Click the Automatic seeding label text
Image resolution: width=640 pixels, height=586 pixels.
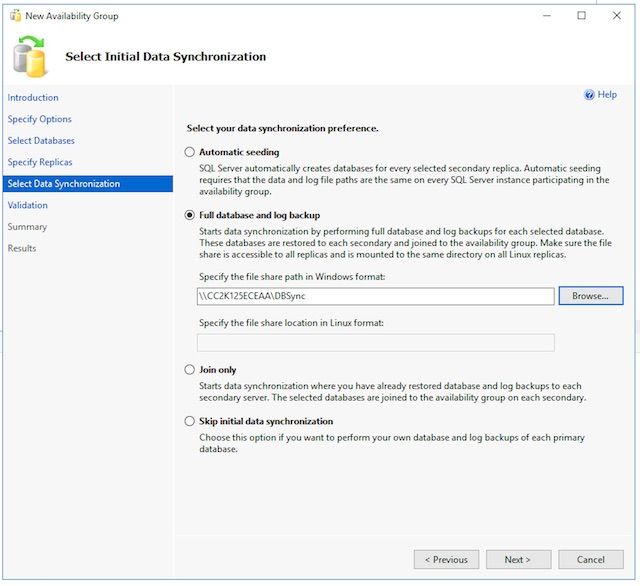(x=239, y=152)
